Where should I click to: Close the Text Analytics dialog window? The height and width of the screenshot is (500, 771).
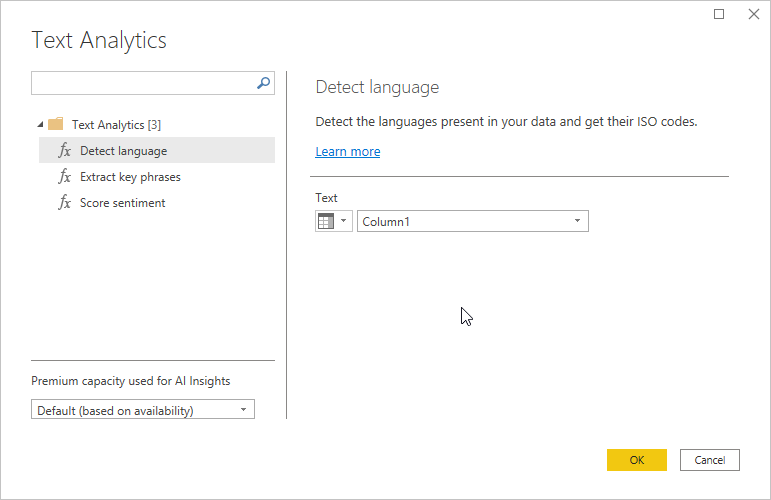pyautogui.click(x=754, y=14)
